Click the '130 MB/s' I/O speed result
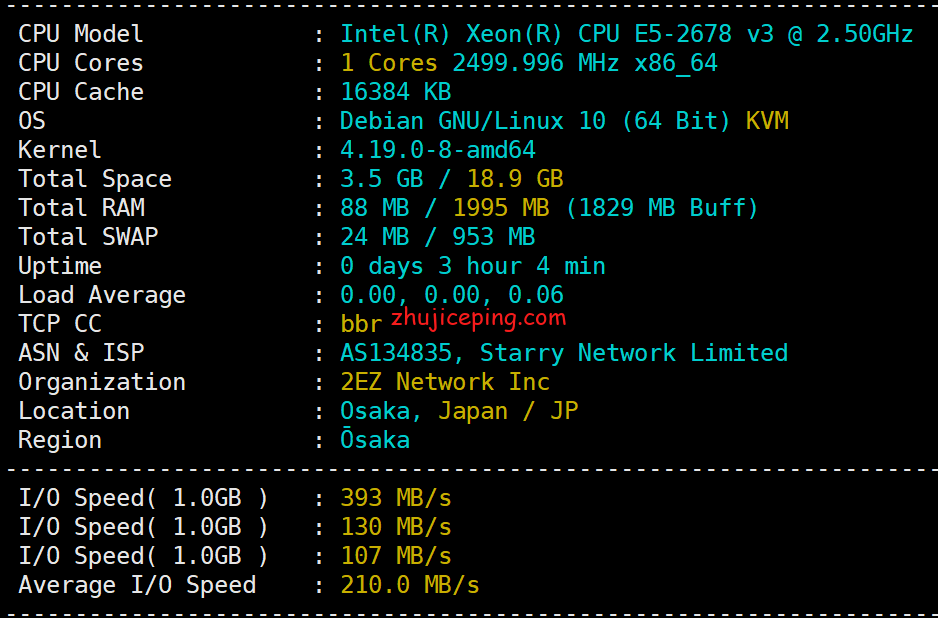The image size is (938, 618). [395, 527]
